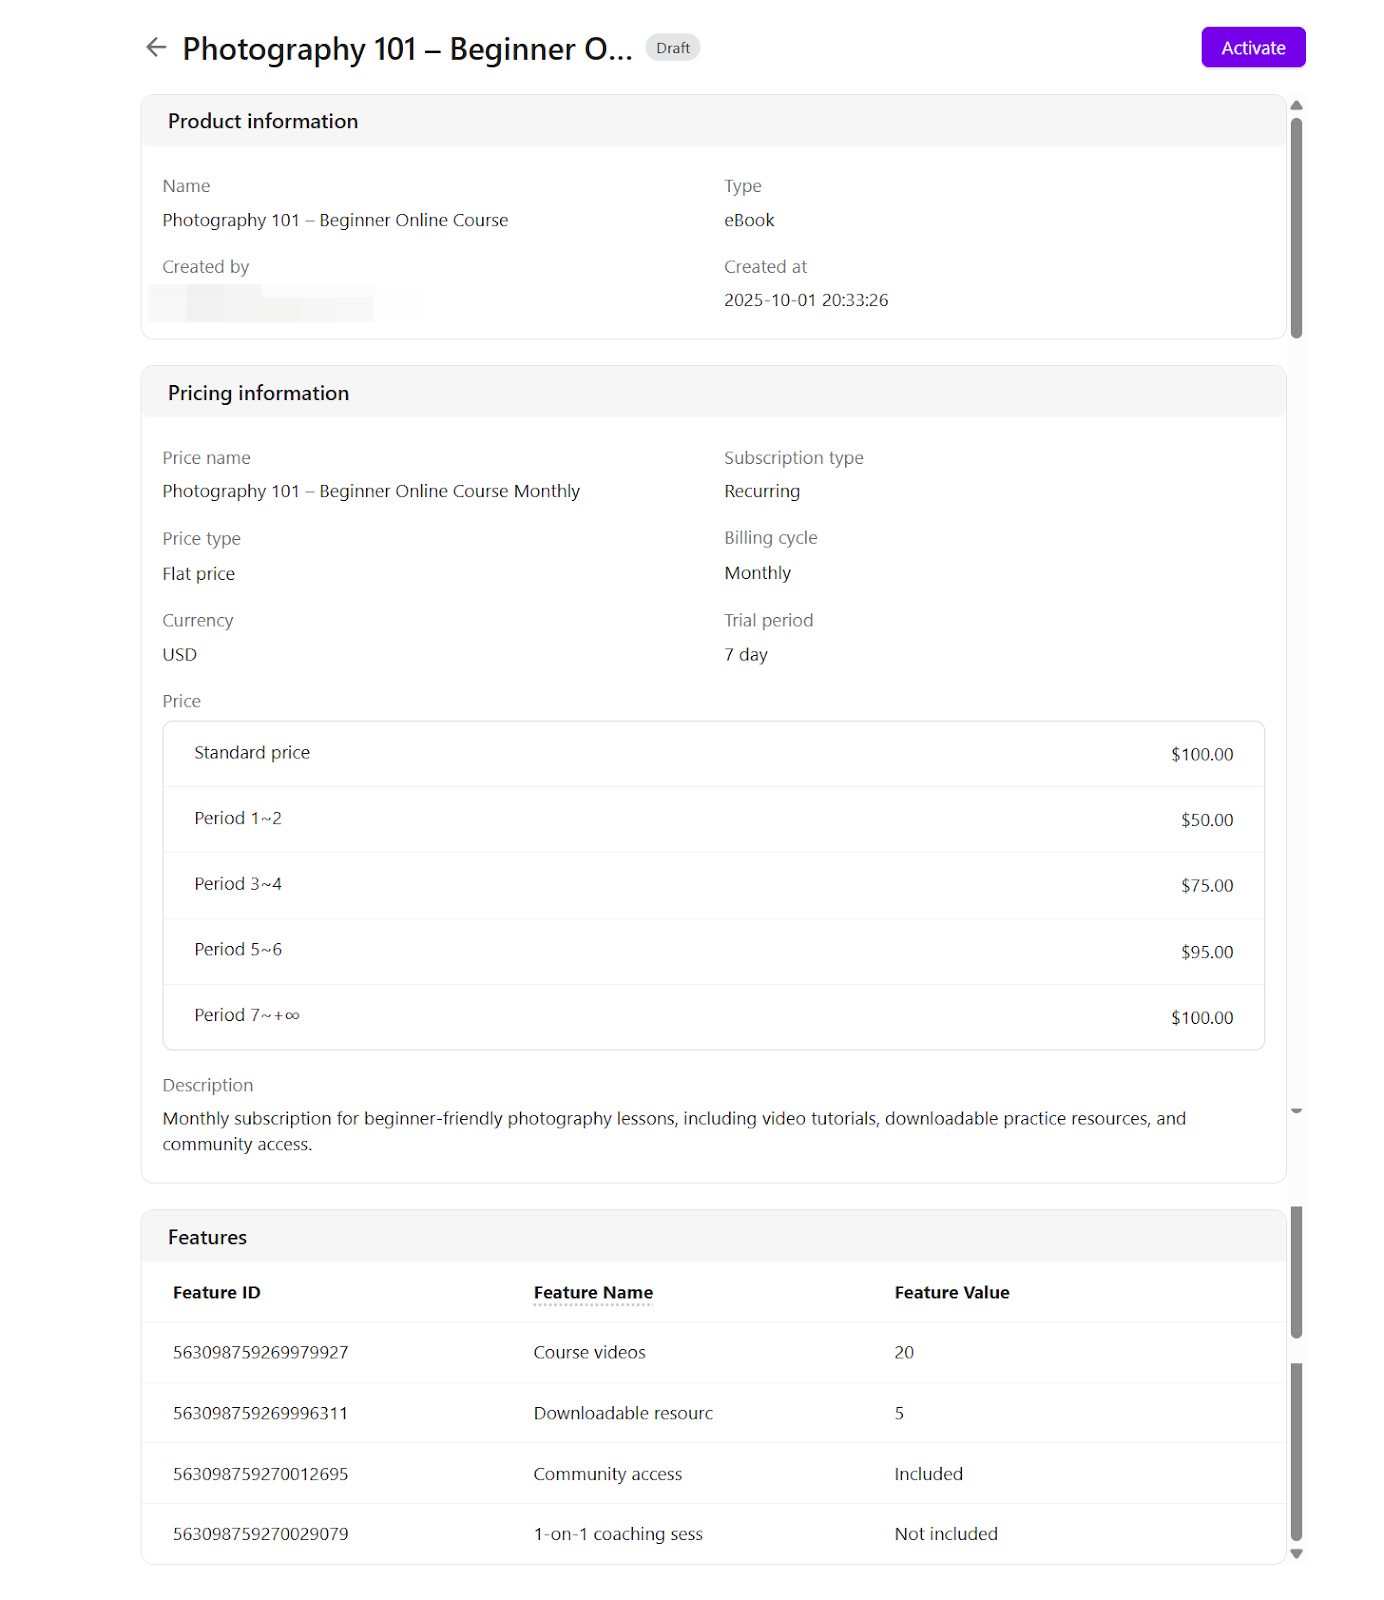
Task: Click the Features section header
Action: 207,1237
